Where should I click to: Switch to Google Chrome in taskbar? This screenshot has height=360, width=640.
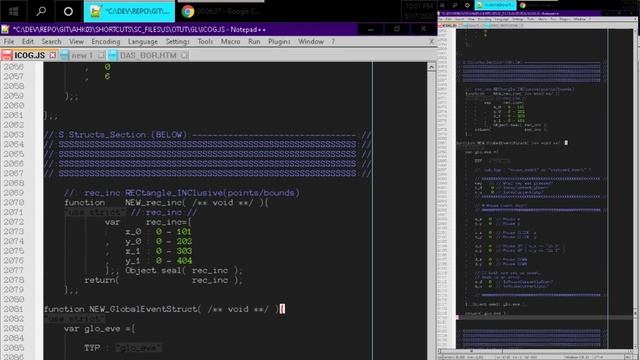[221, 11]
